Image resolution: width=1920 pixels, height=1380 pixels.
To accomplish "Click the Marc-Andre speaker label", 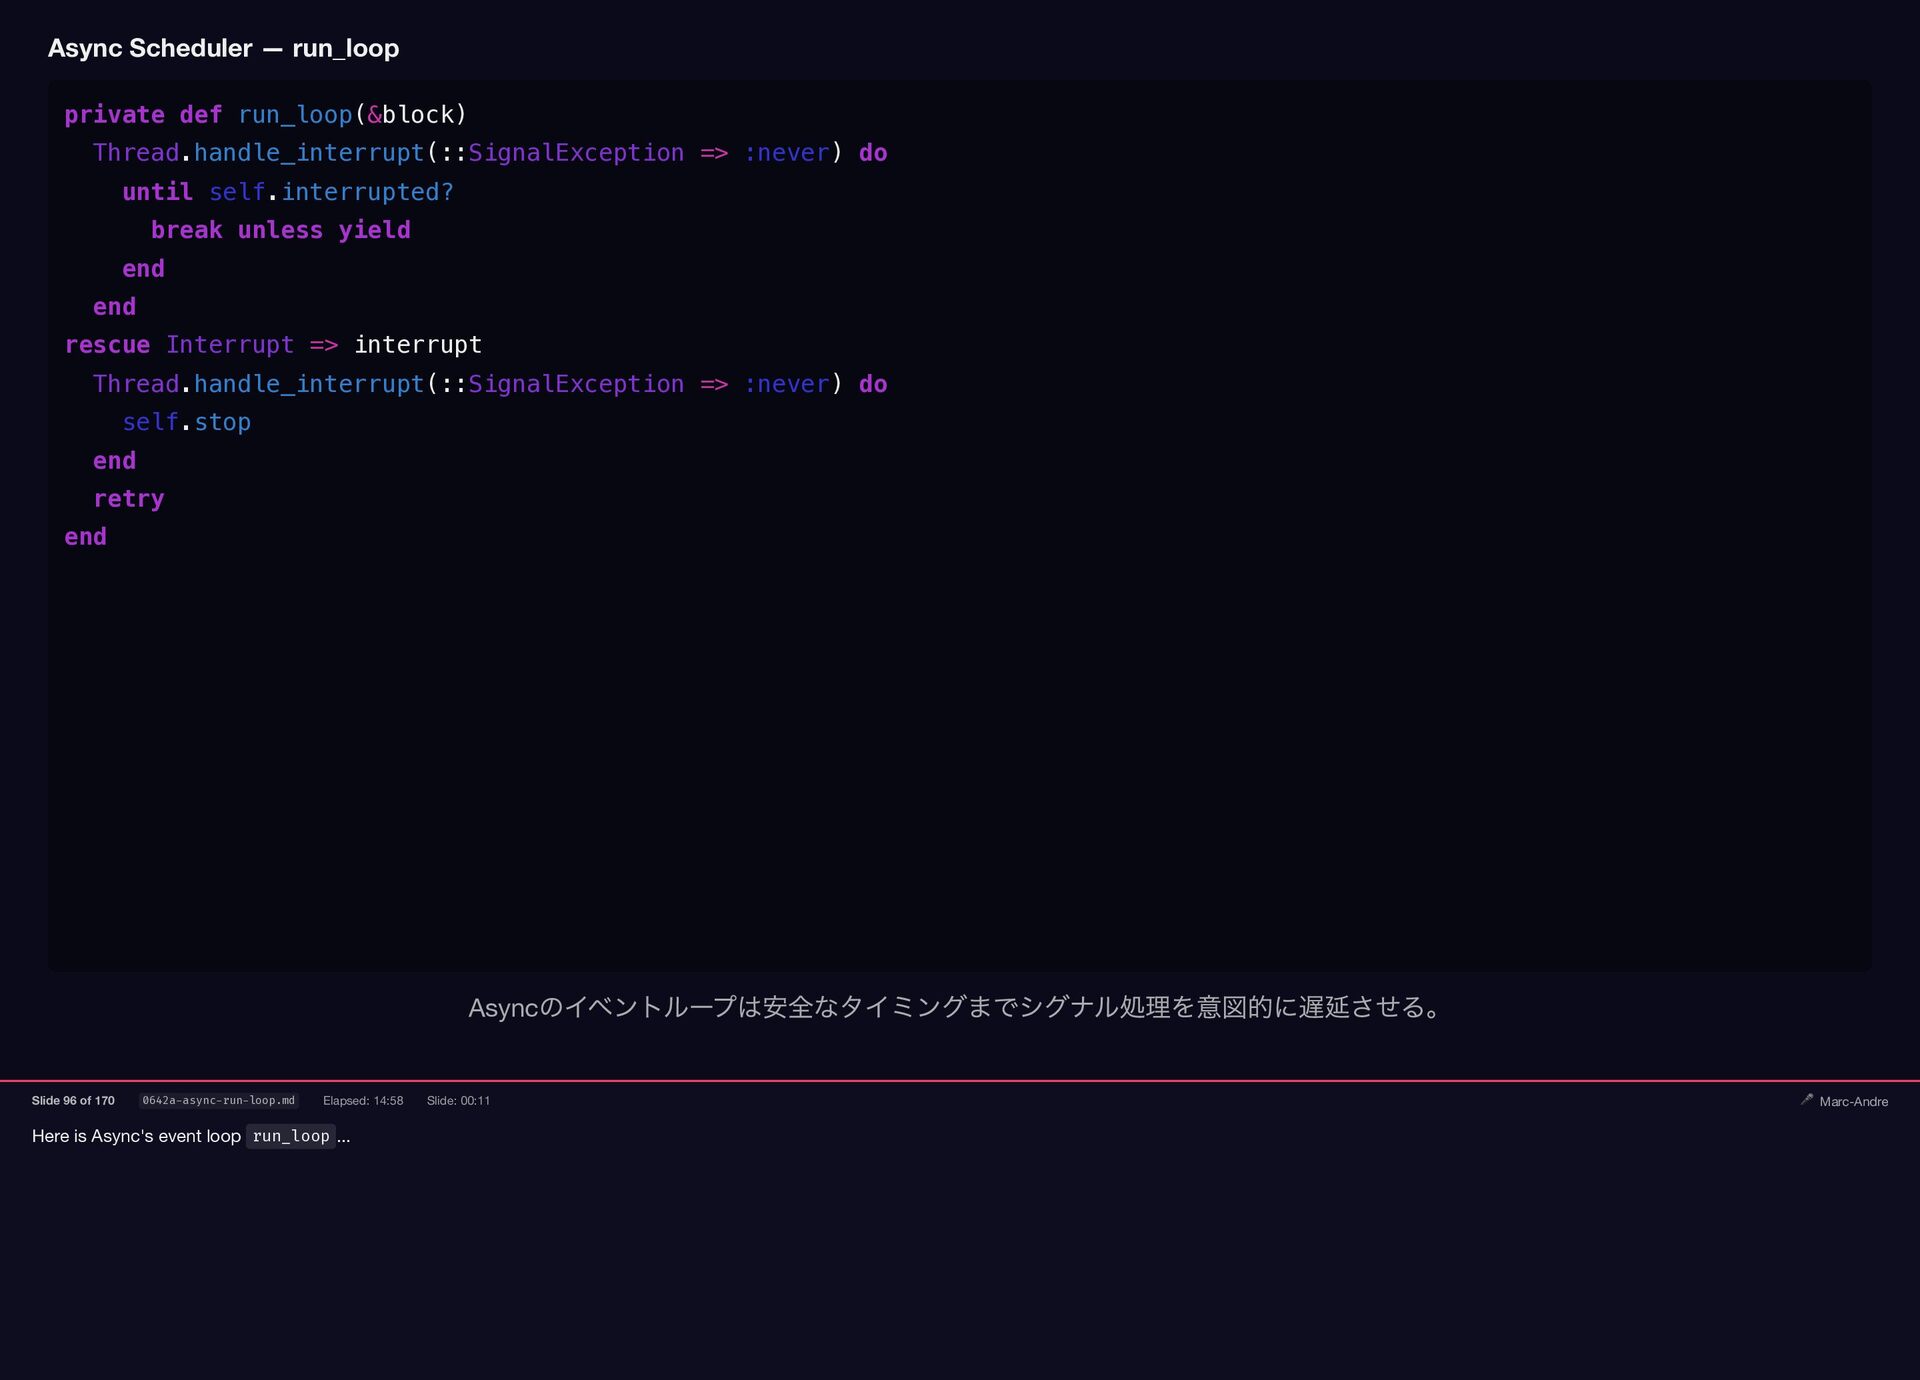I will pos(1853,1101).
